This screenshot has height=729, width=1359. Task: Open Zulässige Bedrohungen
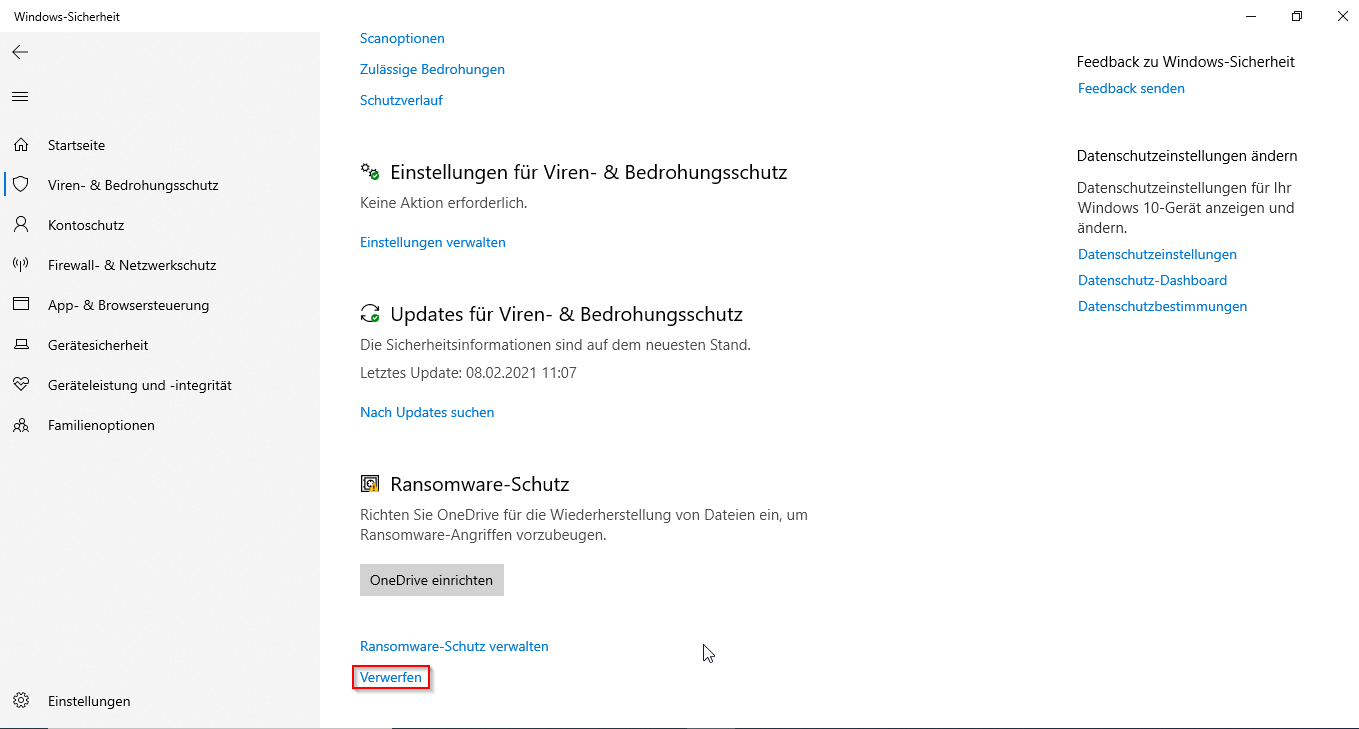(432, 69)
